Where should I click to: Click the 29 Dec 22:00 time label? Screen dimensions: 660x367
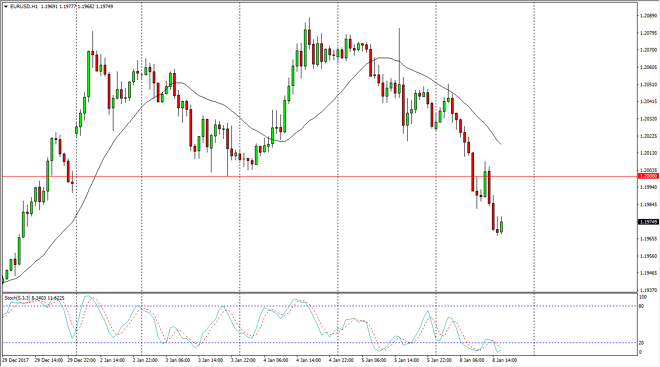click(82, 360)
